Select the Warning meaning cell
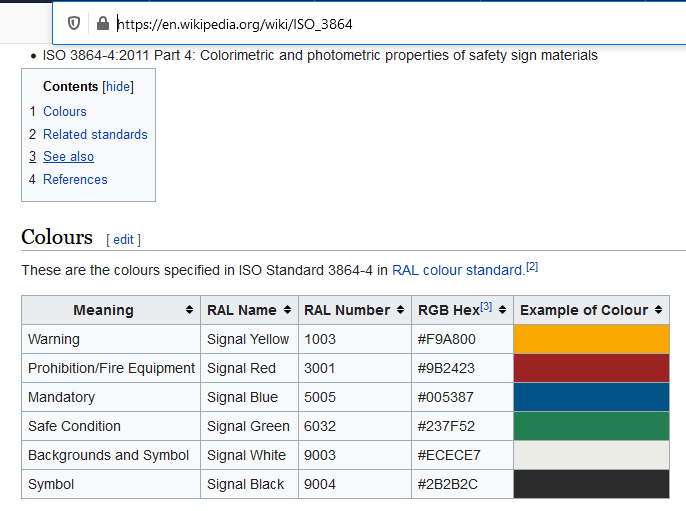The image size is (686, 511). 111,339
